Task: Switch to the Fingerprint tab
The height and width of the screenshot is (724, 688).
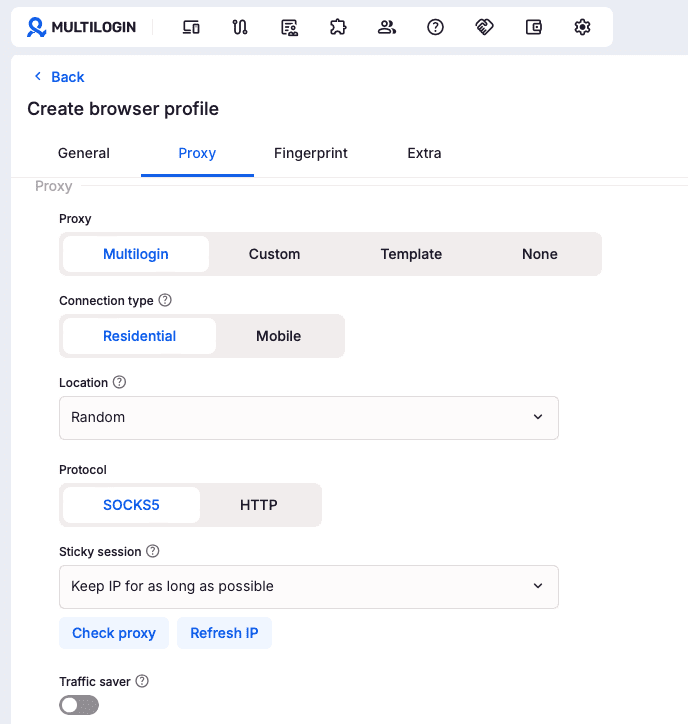Action: click(311, 153)
